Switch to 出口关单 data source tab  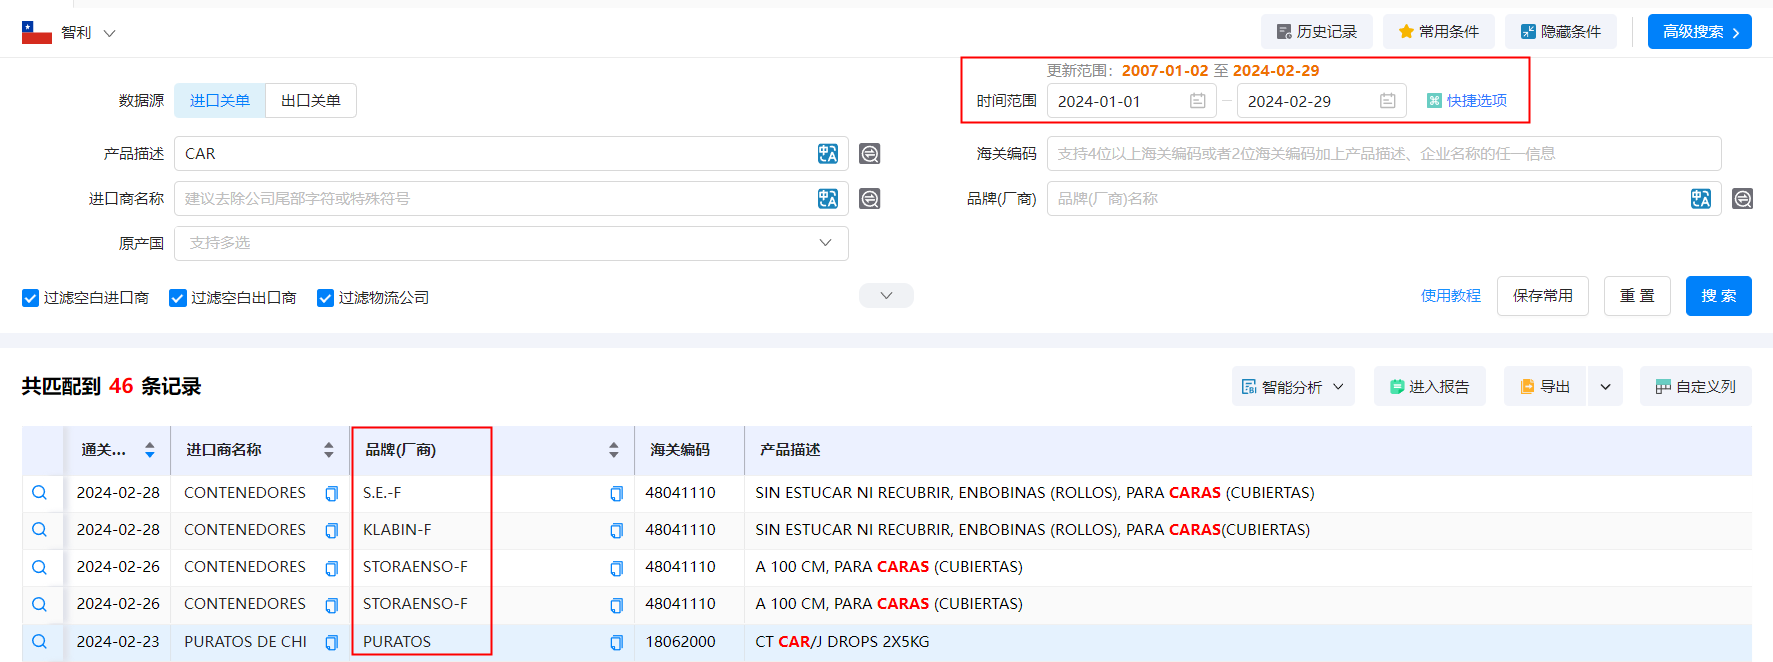pos(310,101)
